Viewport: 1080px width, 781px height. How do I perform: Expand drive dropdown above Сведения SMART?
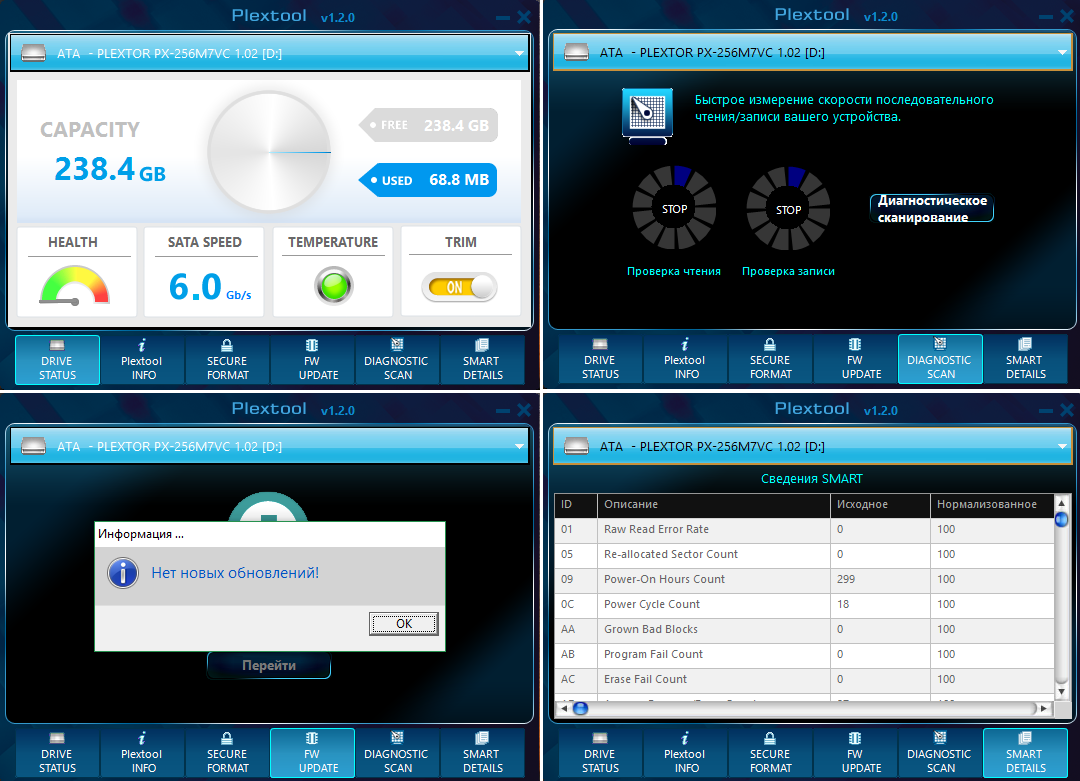[1061, 446]
